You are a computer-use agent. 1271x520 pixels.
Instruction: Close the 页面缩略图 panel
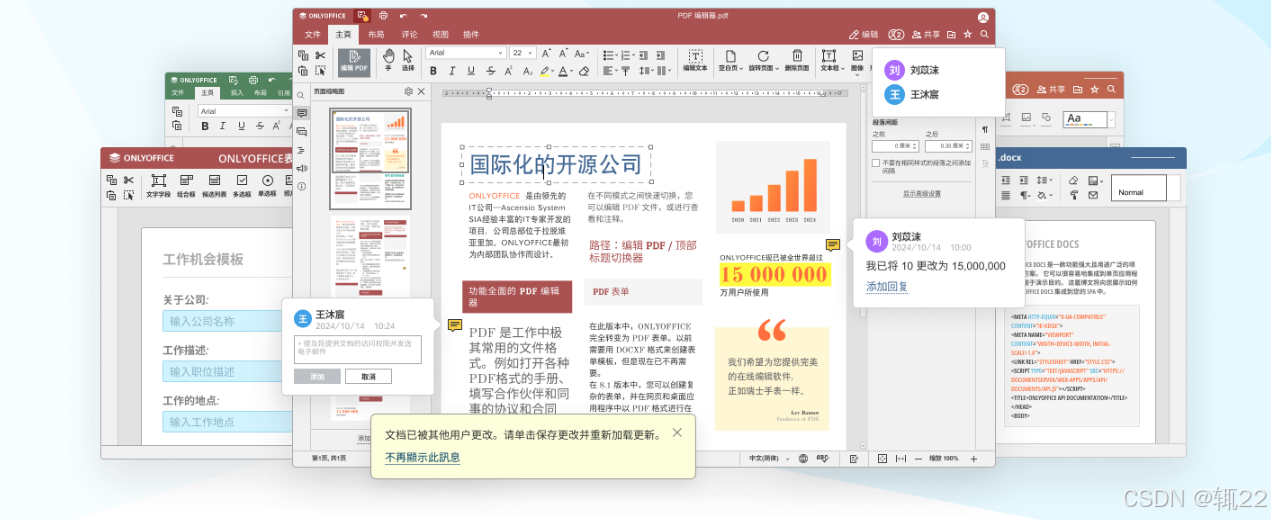(421, 91)
